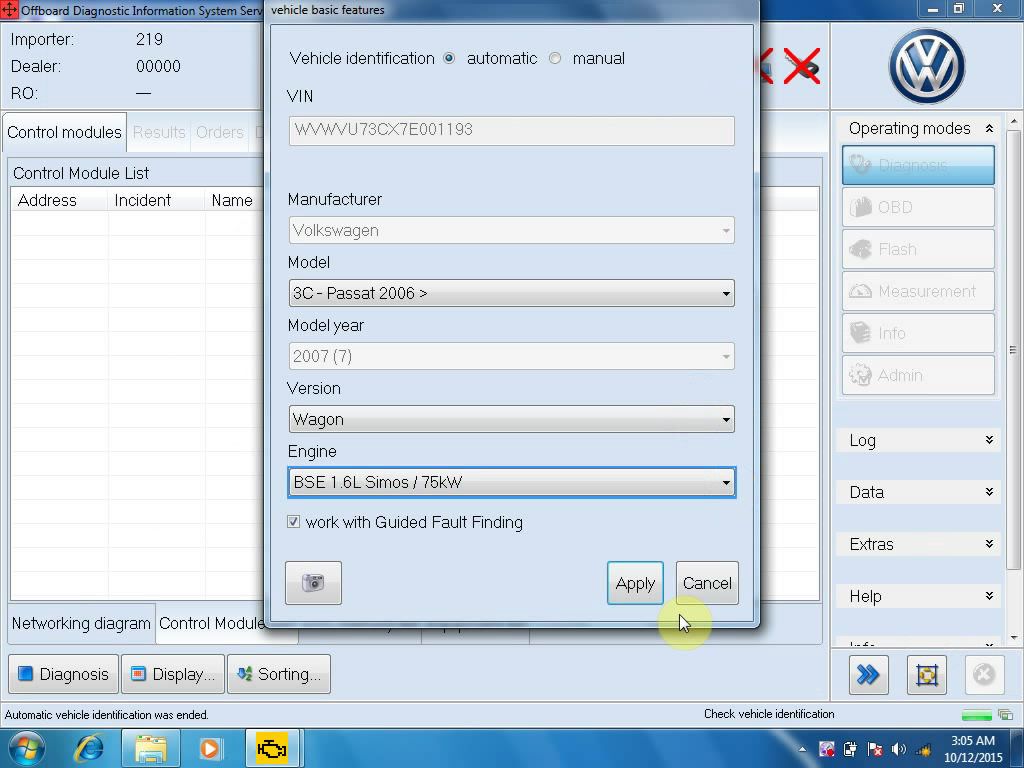
Task: Click the Sorting... button
Action: click(279, 674)
